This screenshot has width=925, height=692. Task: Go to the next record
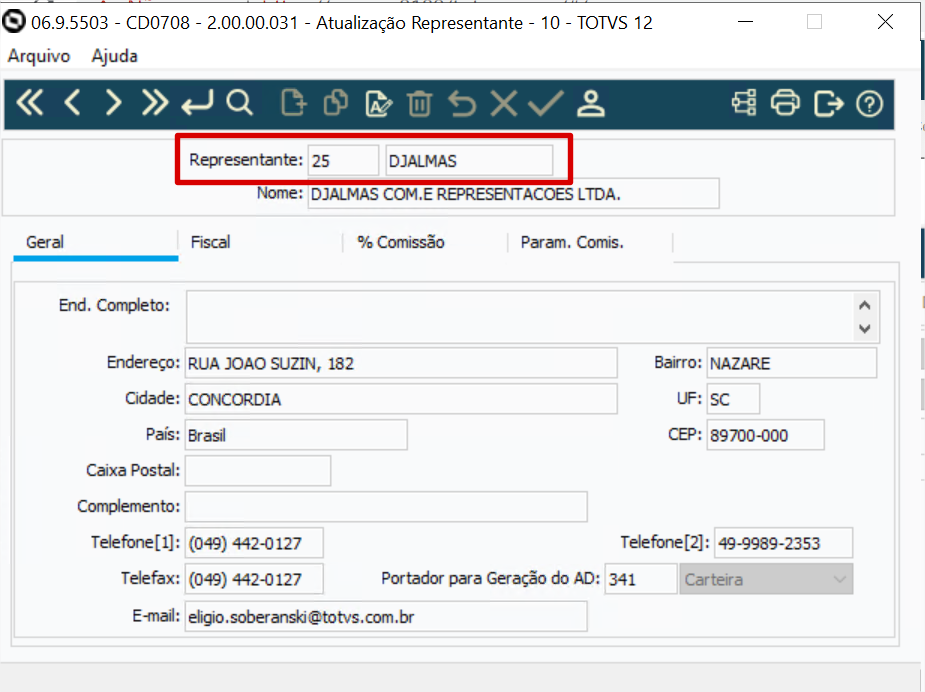click(112, 103)
